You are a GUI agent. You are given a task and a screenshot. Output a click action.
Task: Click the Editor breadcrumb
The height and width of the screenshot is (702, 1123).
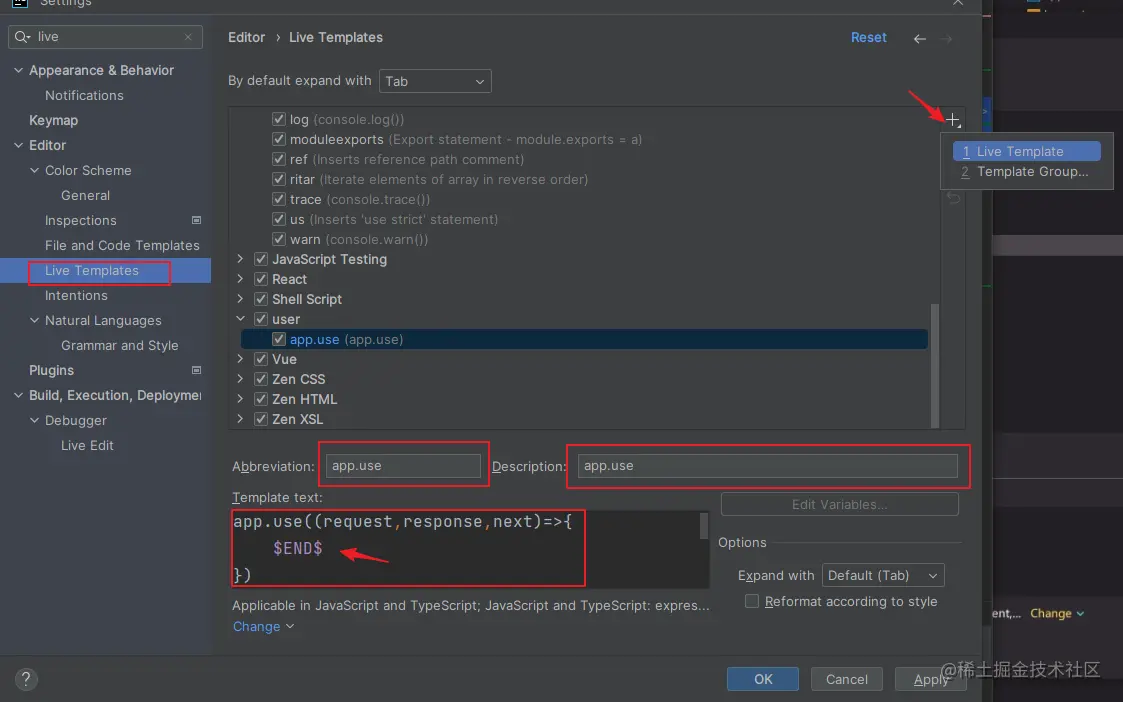pyautogui.click(x=246, y=37)
